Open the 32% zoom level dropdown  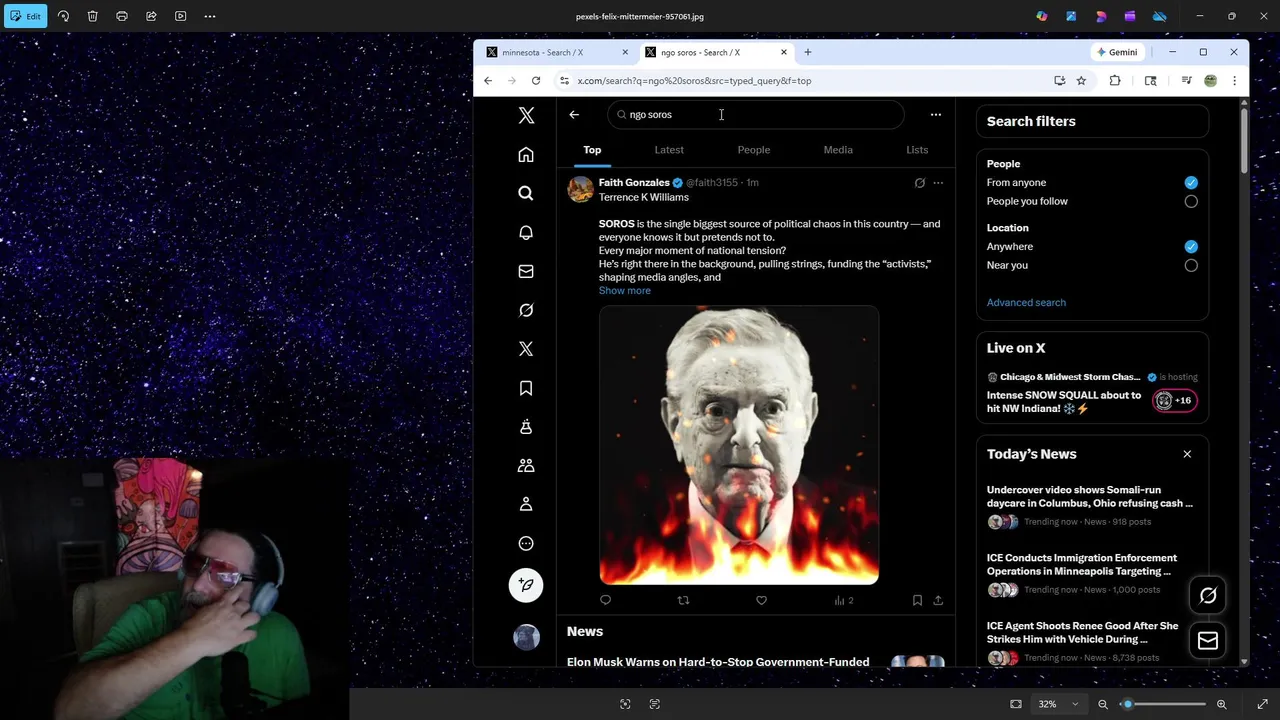(x=1058, y=704)
